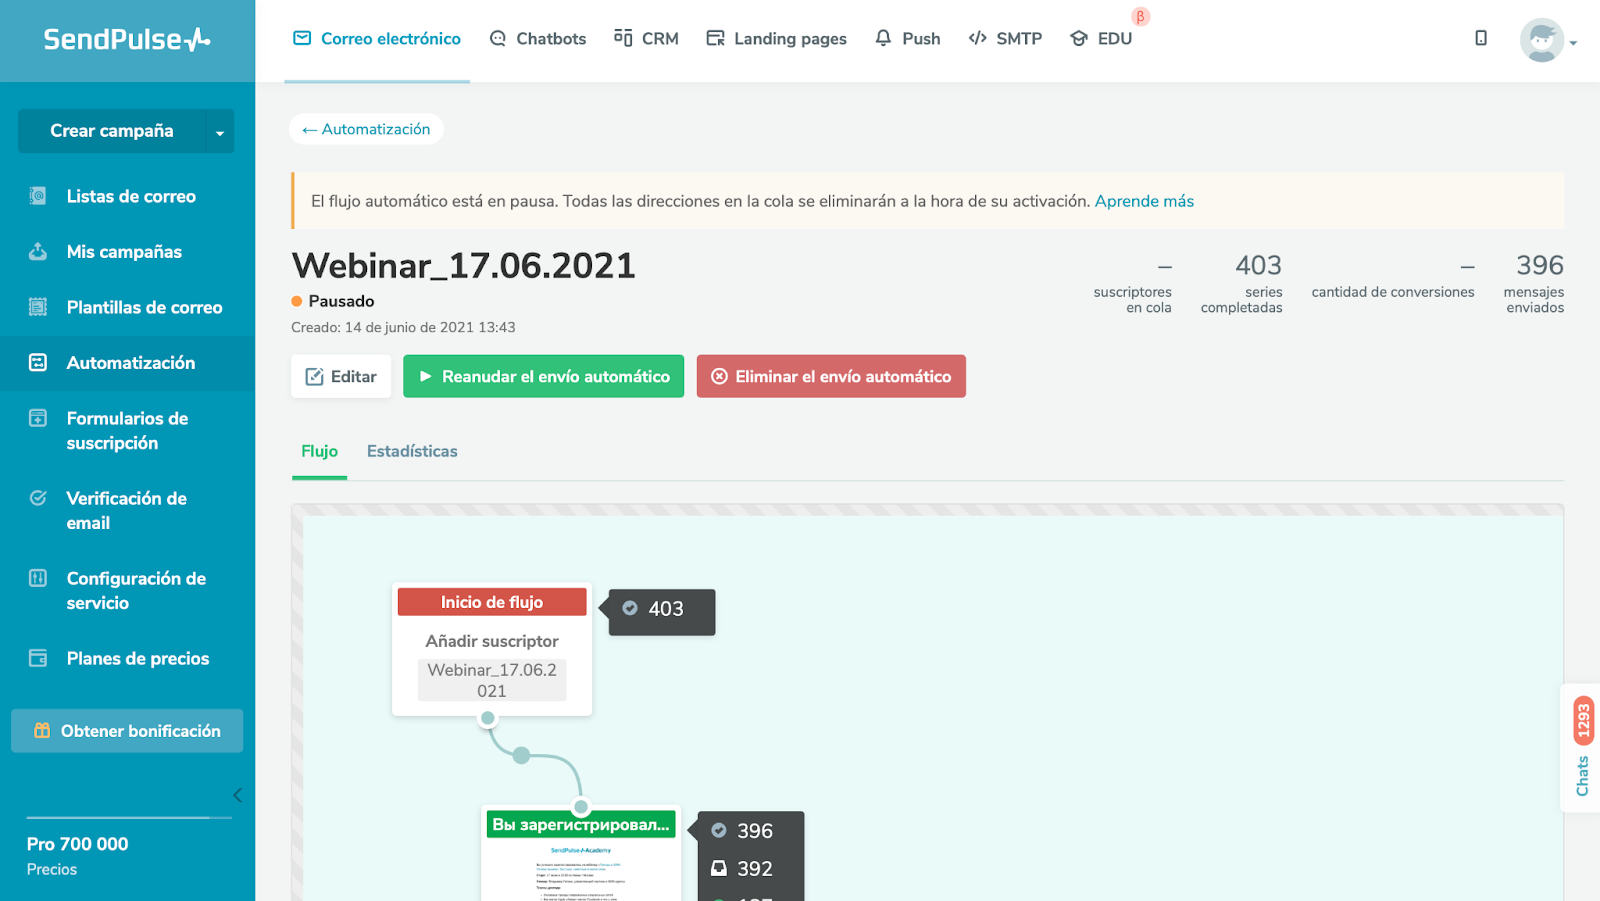Open Mis campañas in the sidebar
Image resolution: width=1600 pixels, height=901 pixels.
[x=124, y=252]
